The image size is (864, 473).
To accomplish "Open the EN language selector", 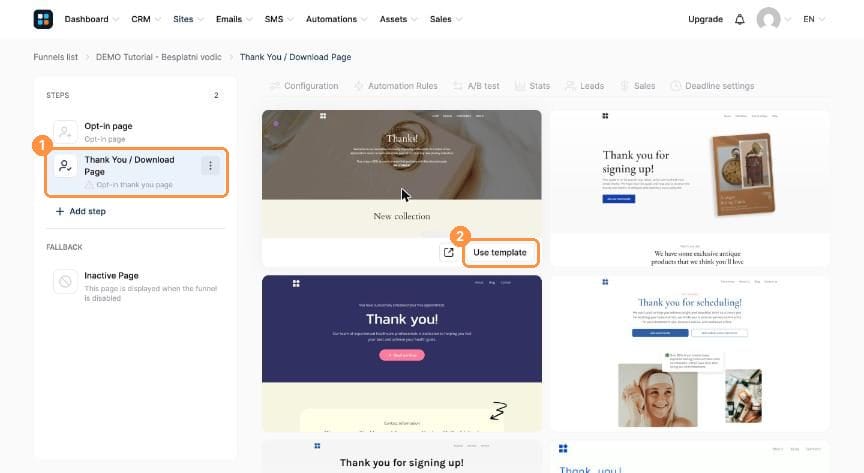I will coord(813,19).
